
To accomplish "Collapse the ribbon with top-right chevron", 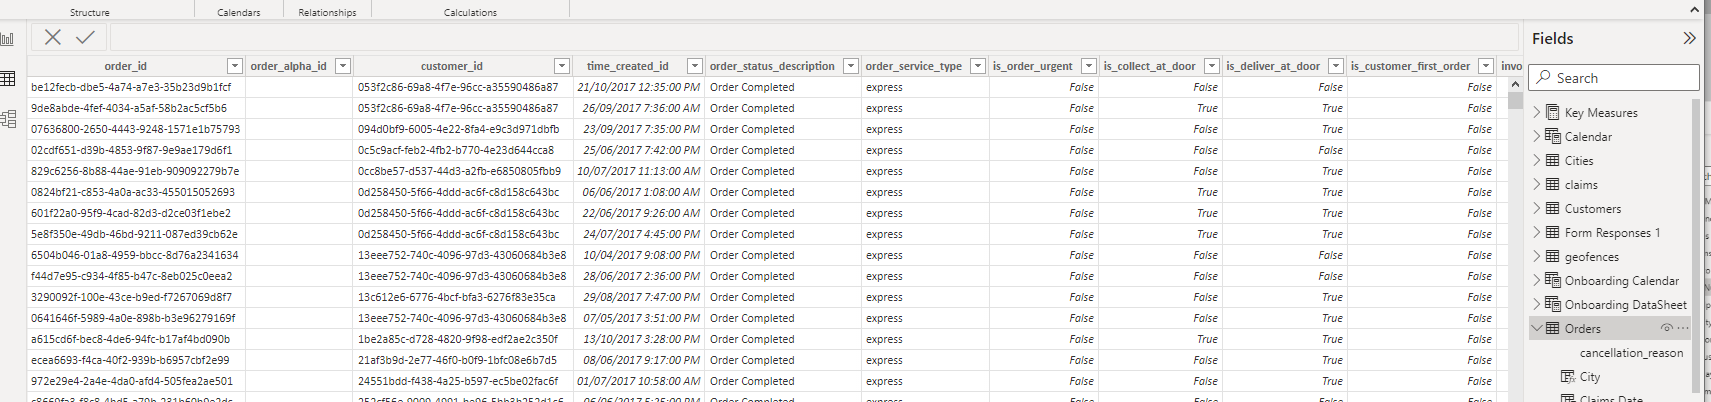I will coord(1694,10).
